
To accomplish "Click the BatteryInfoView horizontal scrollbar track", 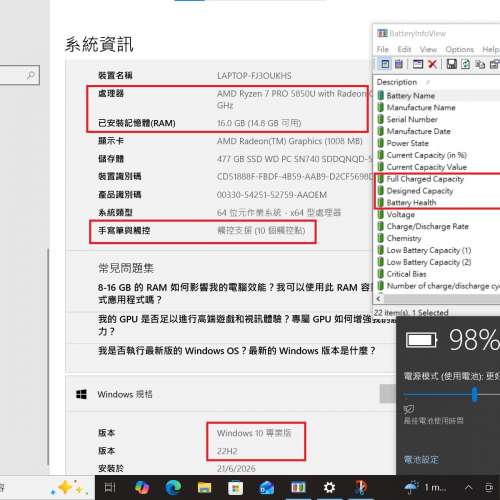I will point(442,299).
